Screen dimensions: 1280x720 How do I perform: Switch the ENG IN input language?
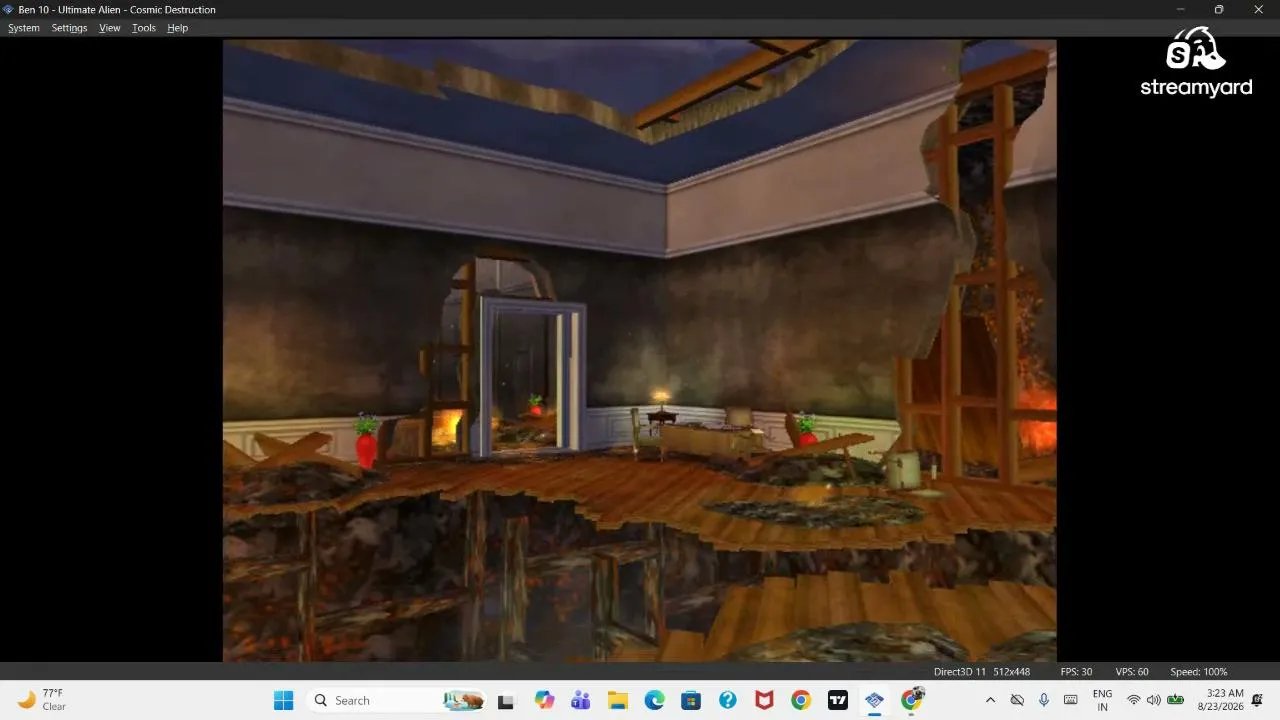(1102, 700)
